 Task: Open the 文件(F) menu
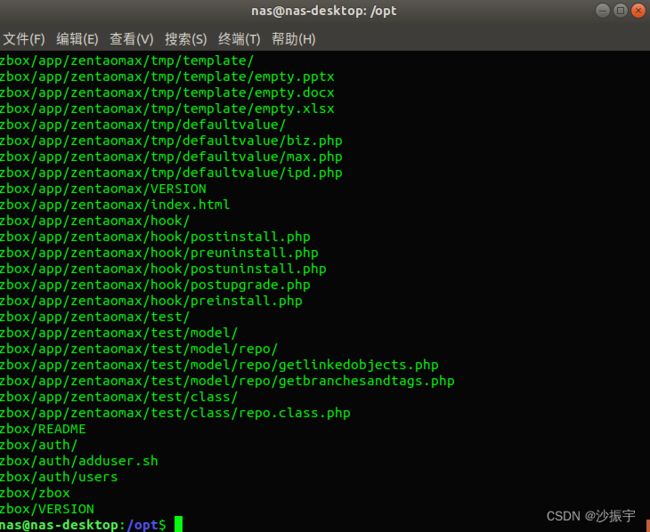coord(24,39)
